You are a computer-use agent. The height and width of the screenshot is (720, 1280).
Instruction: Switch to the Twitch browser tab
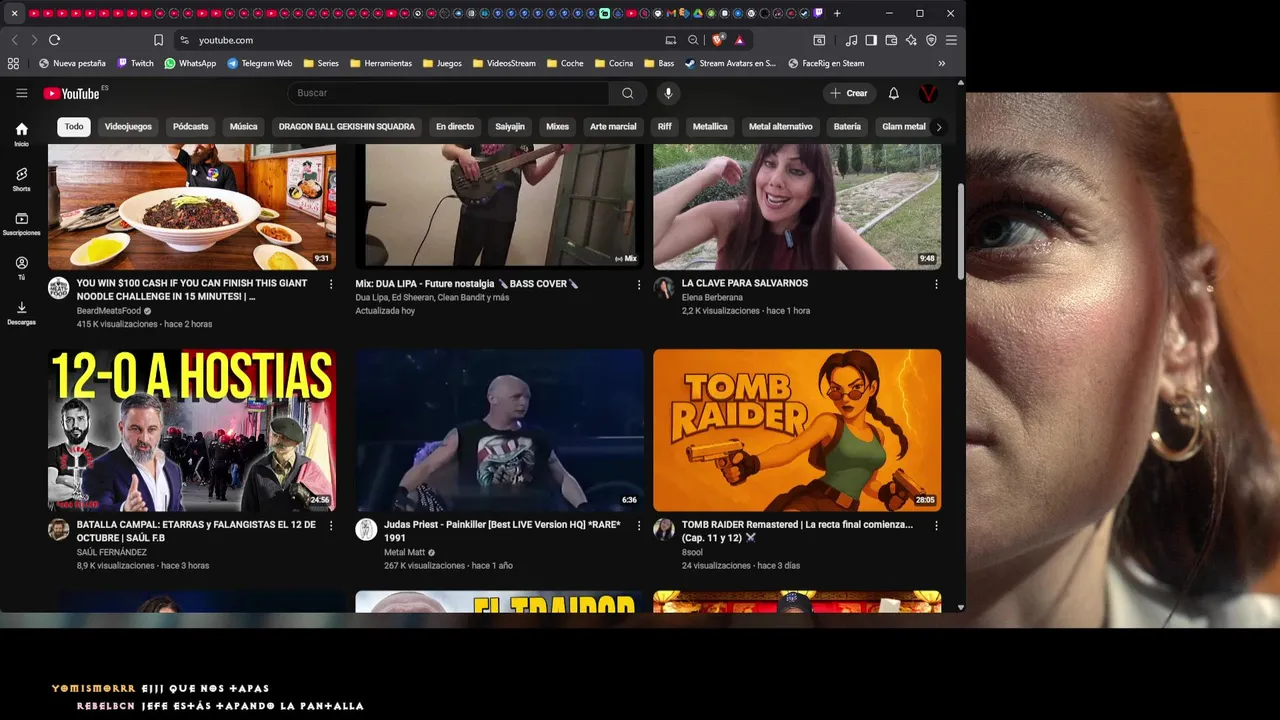[x=818, y=13]
